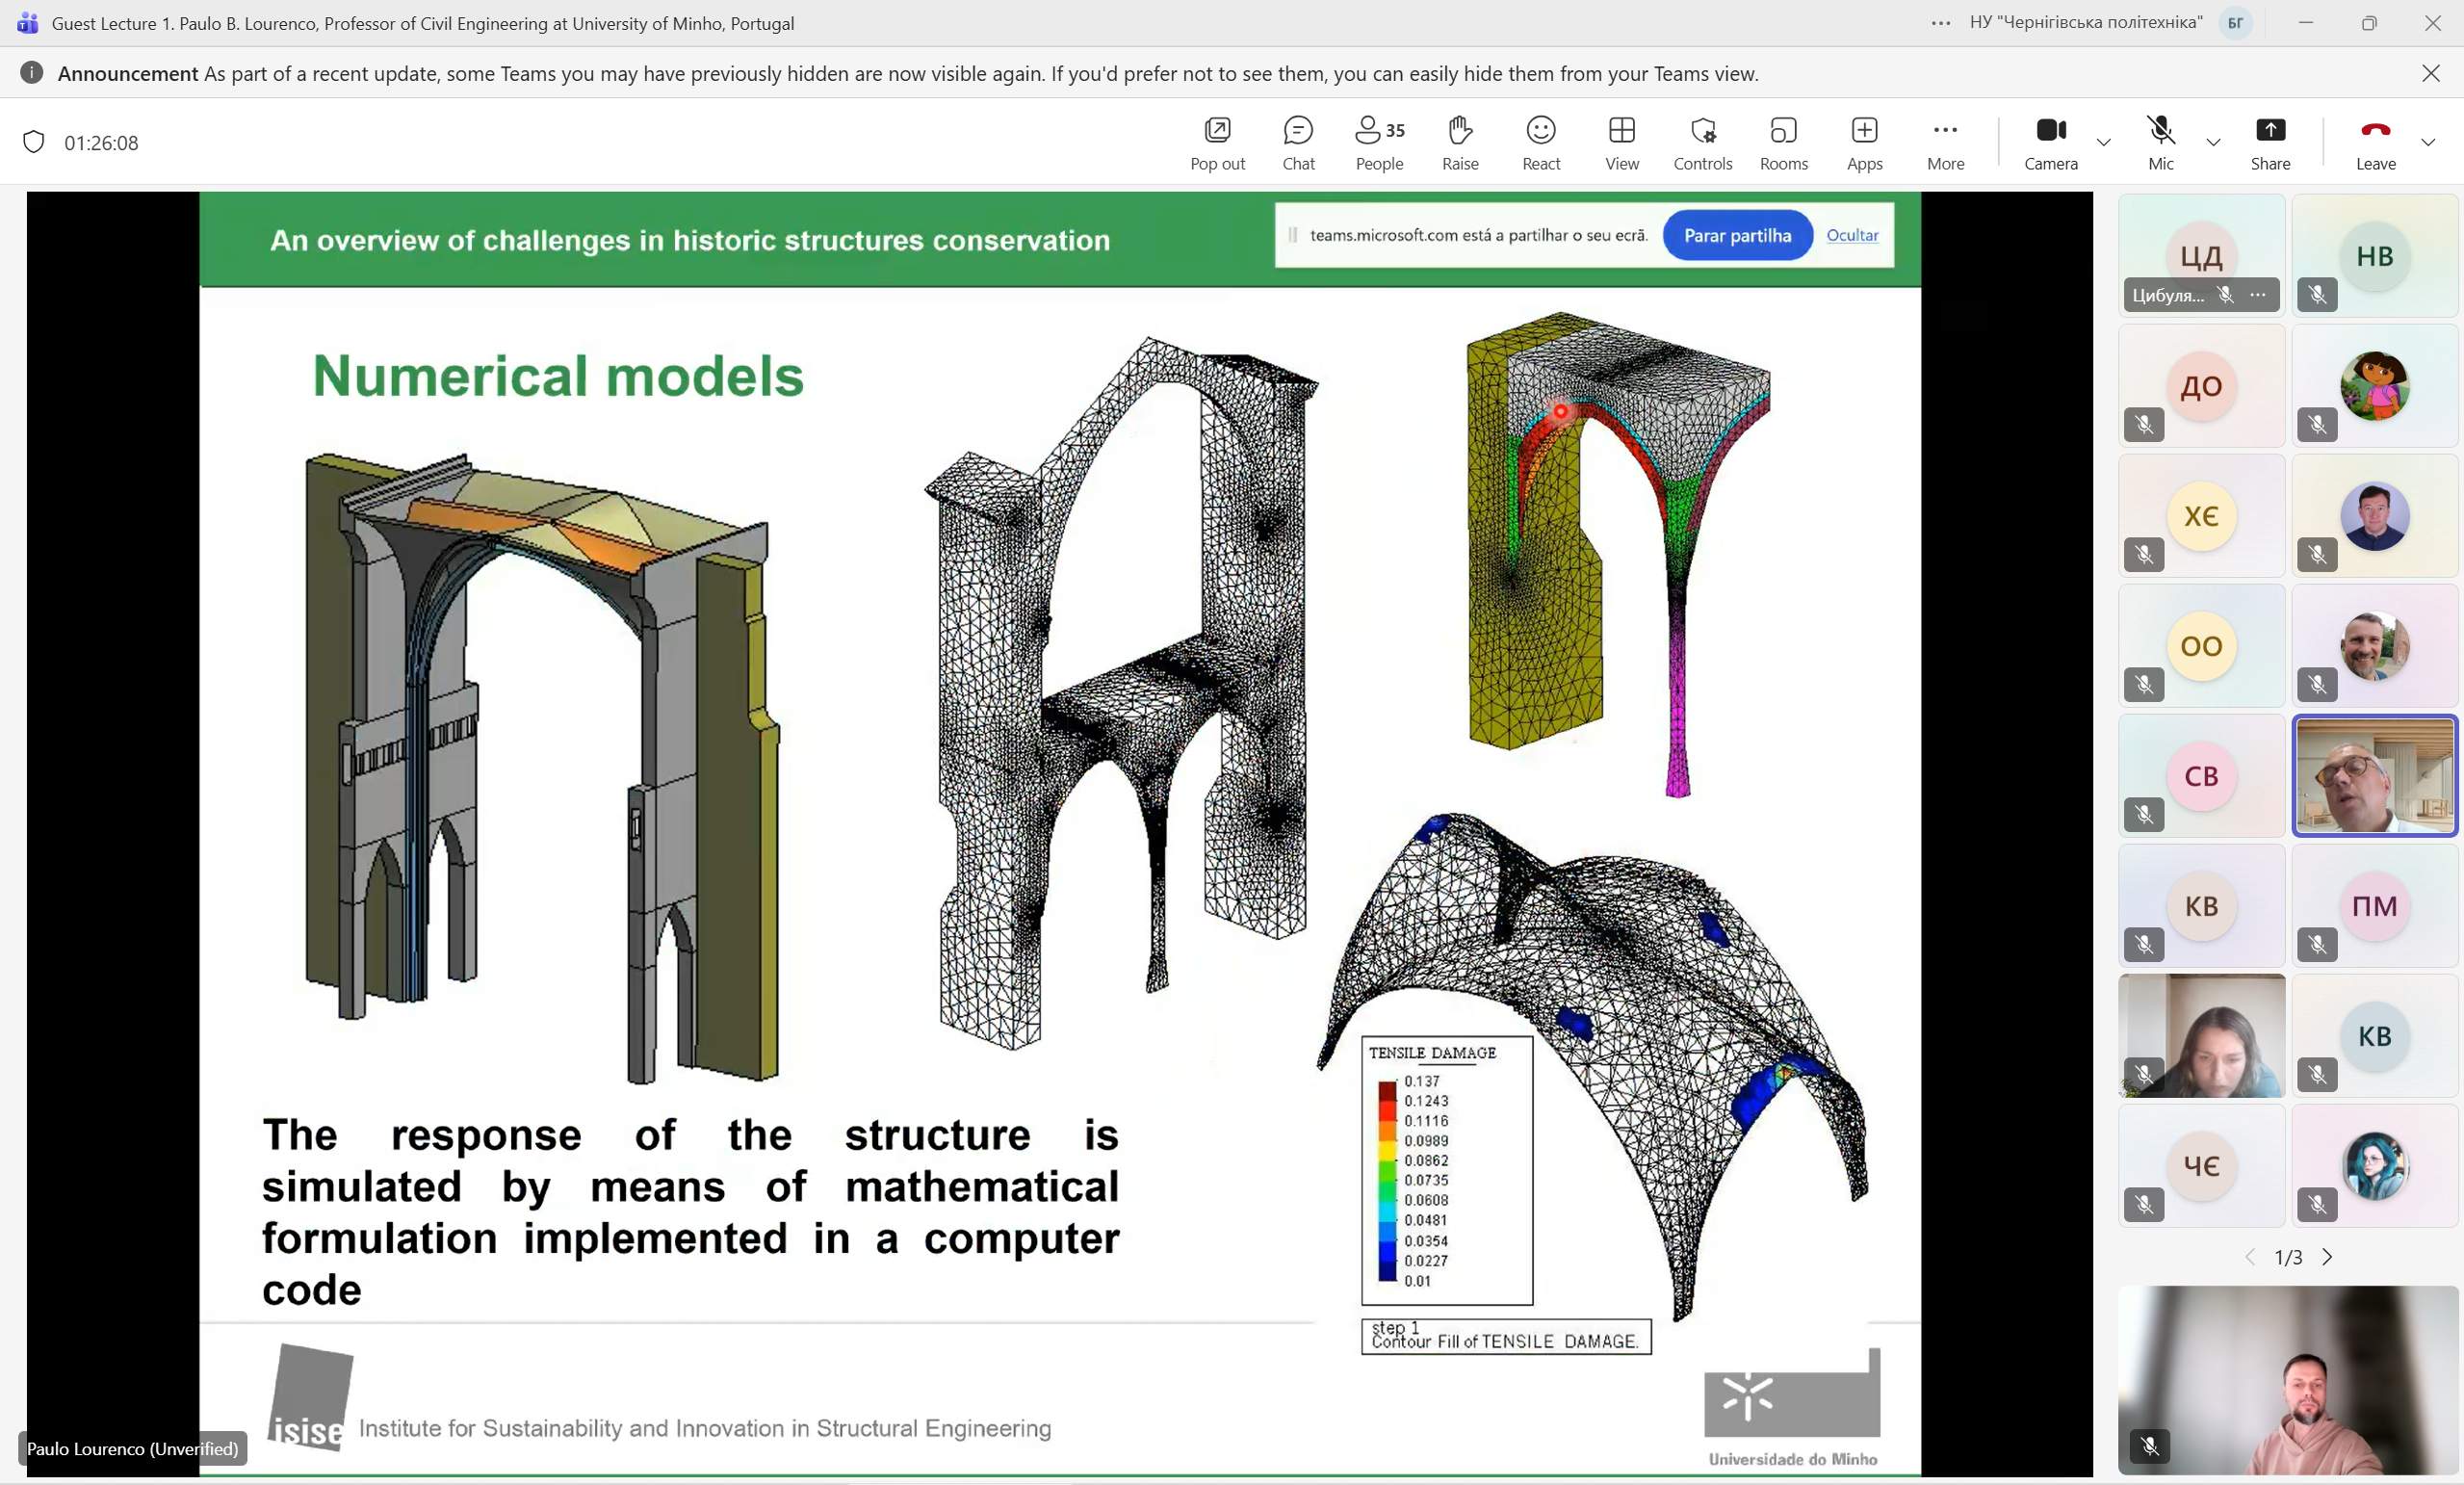The width and height of the screenshot is (2464, 1485).
Task: Open the Rooms breakout option
Action: [x=1783, y=142]
